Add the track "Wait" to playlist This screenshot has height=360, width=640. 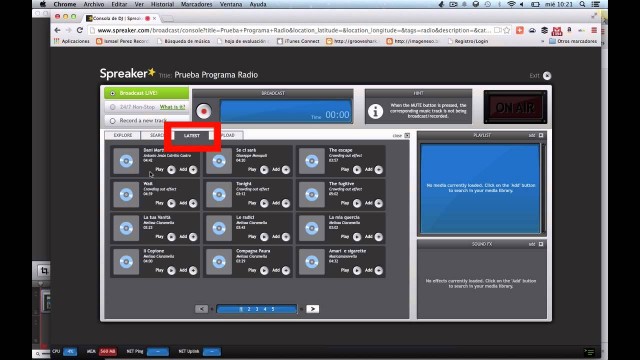pyautogui.click(x=193, y=203)
